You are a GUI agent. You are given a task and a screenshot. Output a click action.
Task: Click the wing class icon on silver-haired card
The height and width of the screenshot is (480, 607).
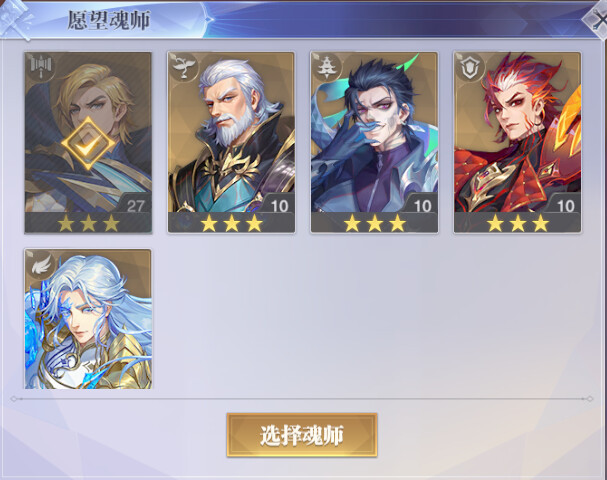(x=42, y=265)
